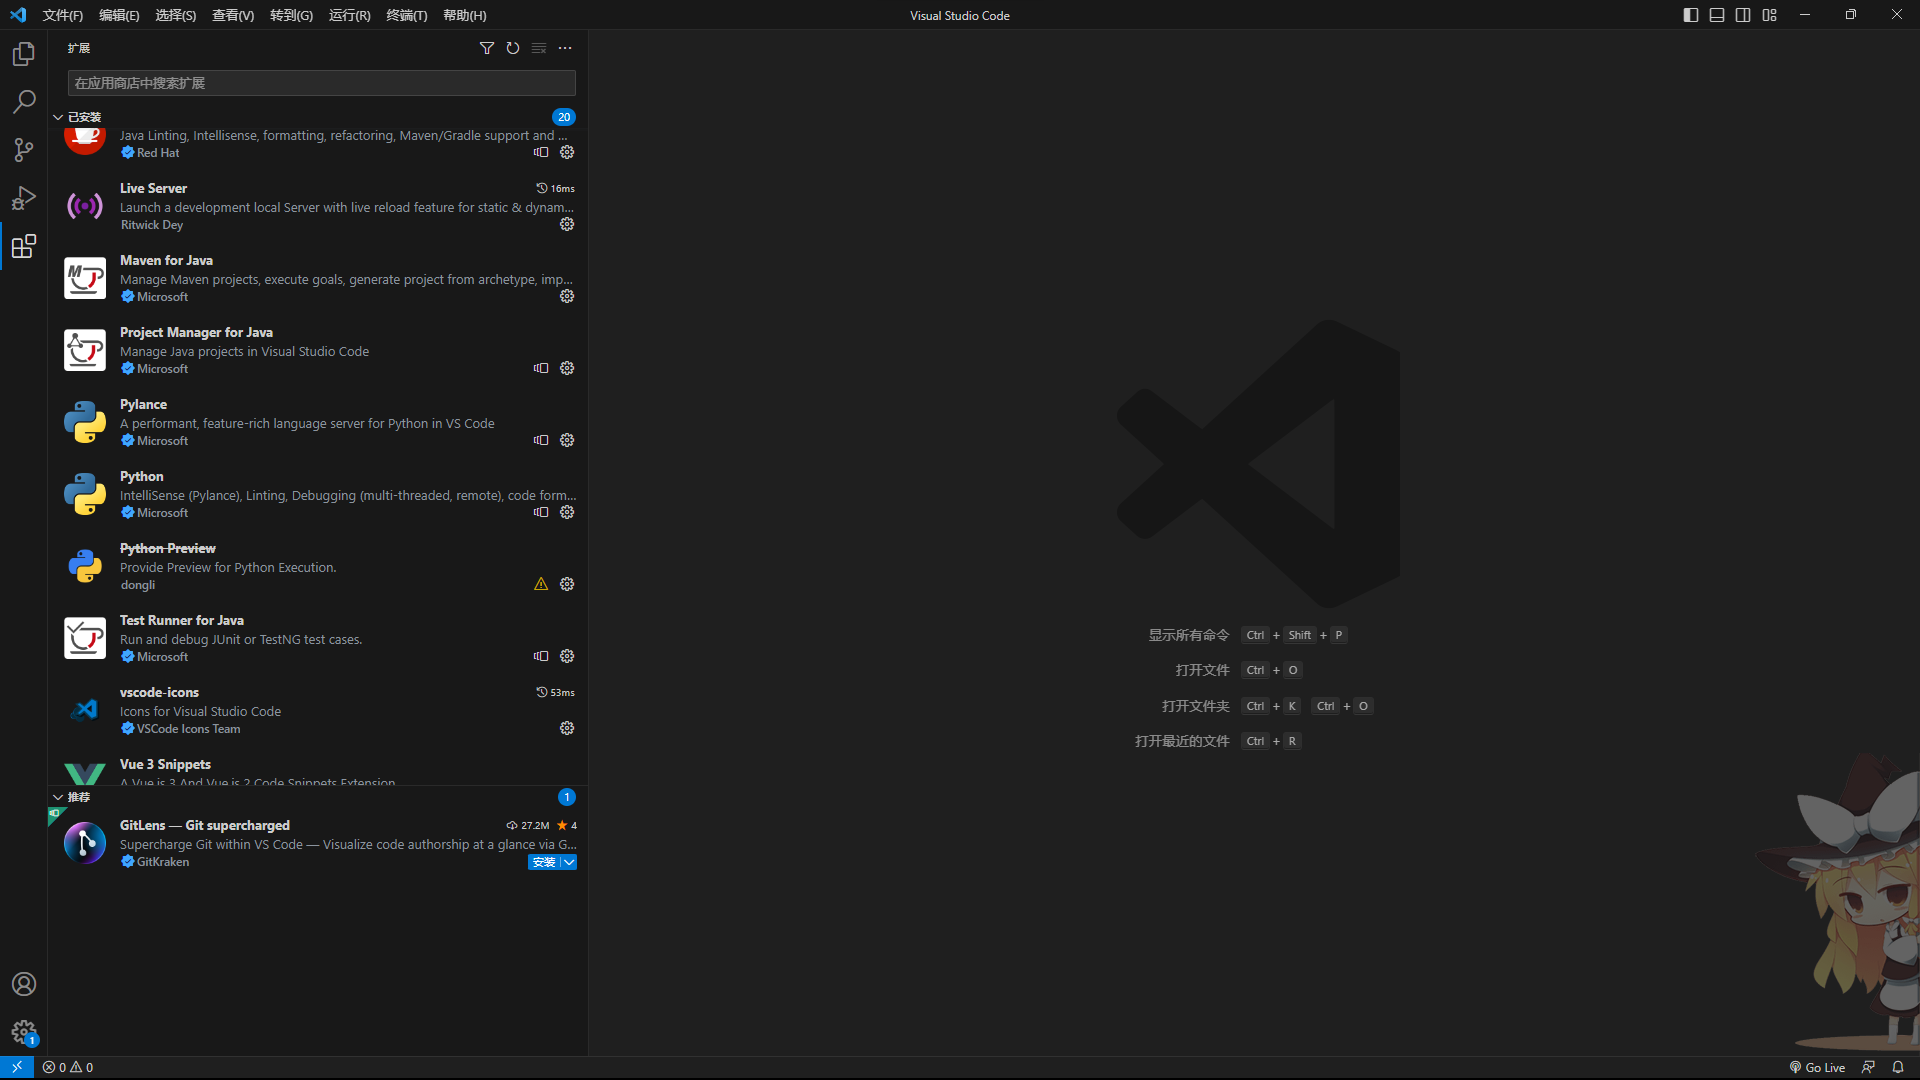Open Live Server manage gear
The image size is (1920, 1080).
pos(567,224)
